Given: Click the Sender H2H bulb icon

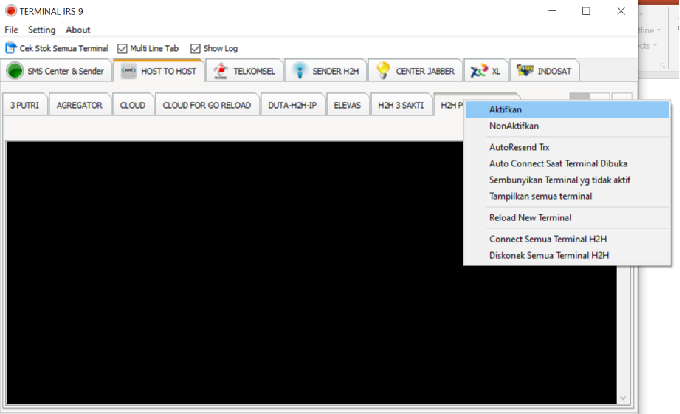Looking at the screenshot, I should (299, 71).
